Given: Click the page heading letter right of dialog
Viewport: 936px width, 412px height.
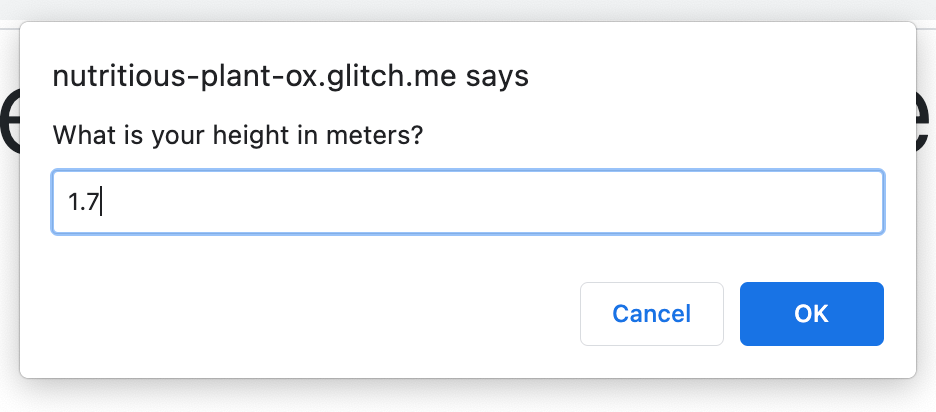Looking at the screenshot, I should pos(926,125).
